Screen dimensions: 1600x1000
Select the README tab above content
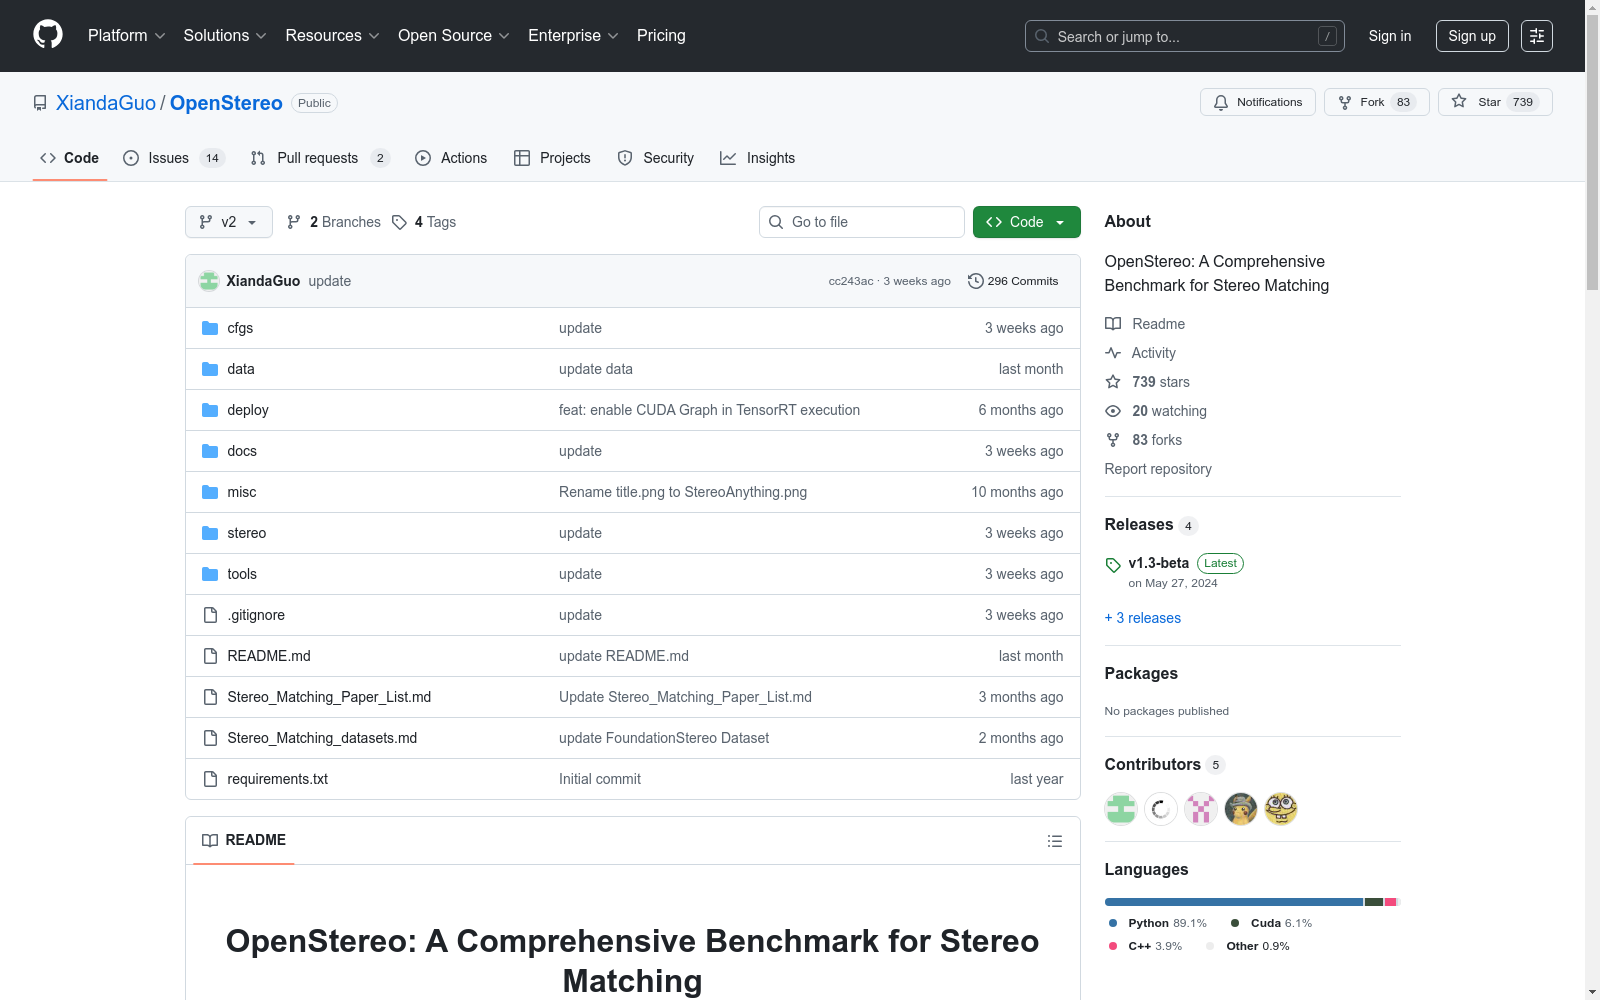(244, 840)
